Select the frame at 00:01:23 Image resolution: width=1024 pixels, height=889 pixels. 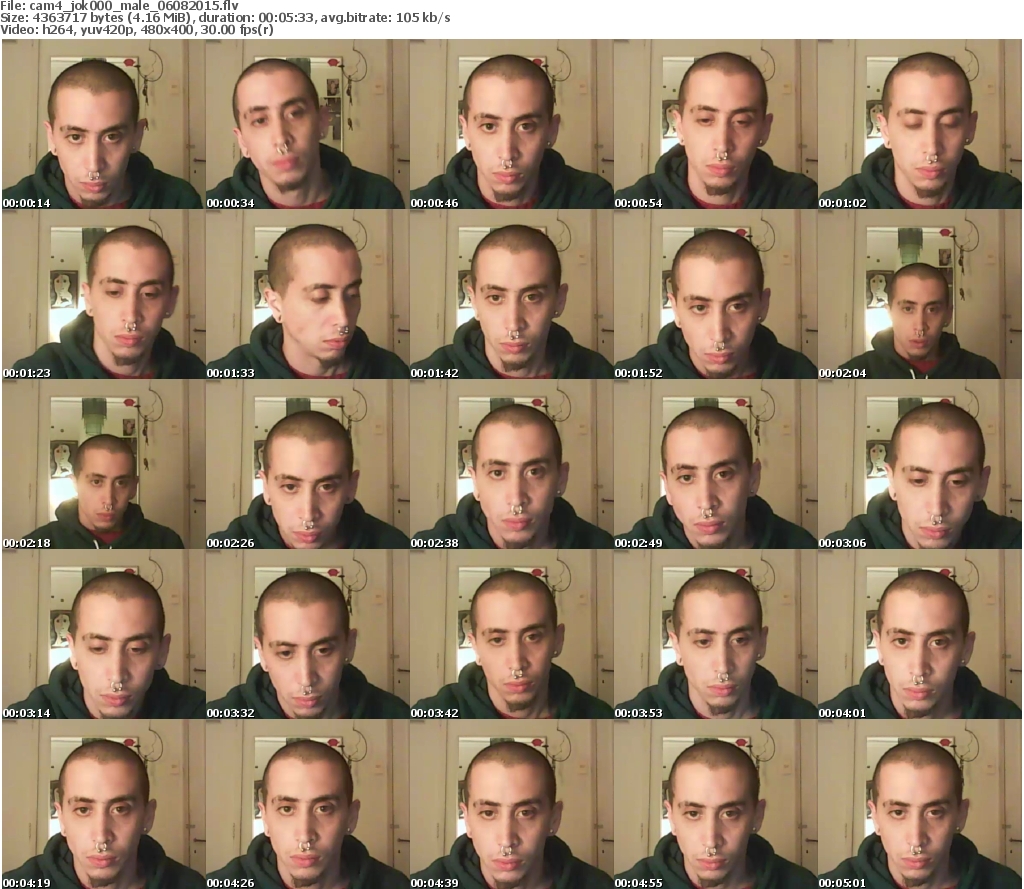click(x=103, y=294)
